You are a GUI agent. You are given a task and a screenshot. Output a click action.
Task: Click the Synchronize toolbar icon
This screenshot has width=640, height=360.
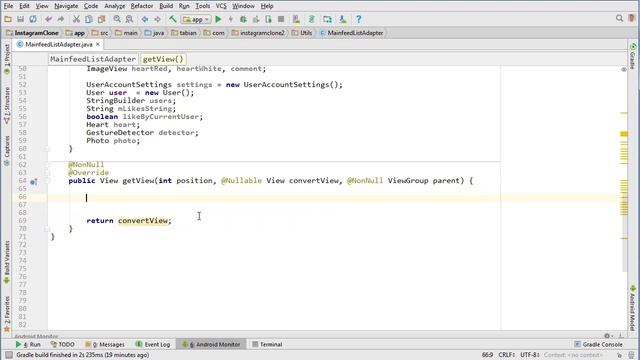click(33, 19)
